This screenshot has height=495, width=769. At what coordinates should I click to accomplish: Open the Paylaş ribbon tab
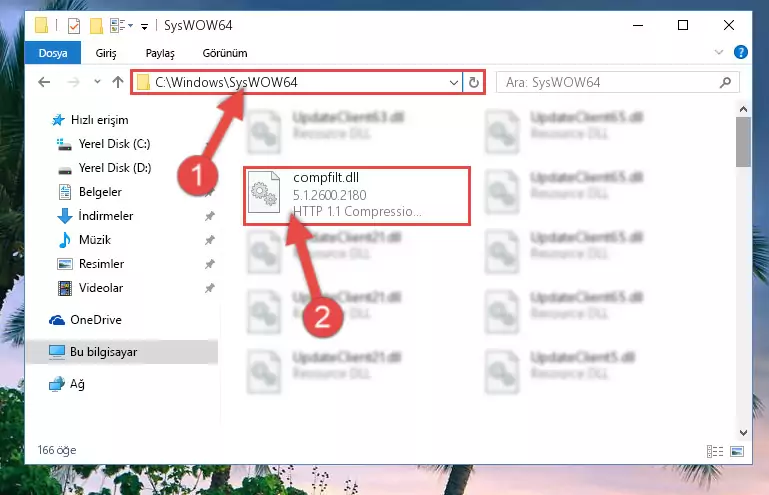click(160, 53)
